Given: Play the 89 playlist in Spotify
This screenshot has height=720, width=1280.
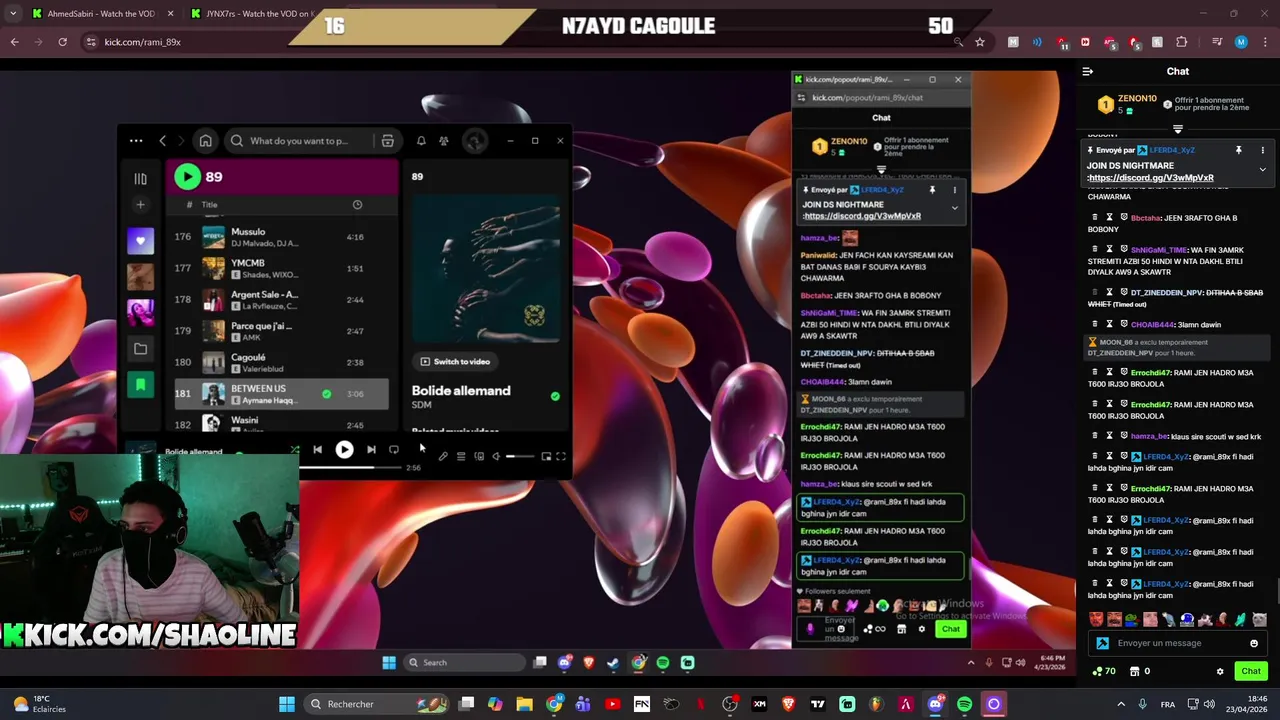Looking at the screenshot, I should pyautogui.click(x=187, y=177).
